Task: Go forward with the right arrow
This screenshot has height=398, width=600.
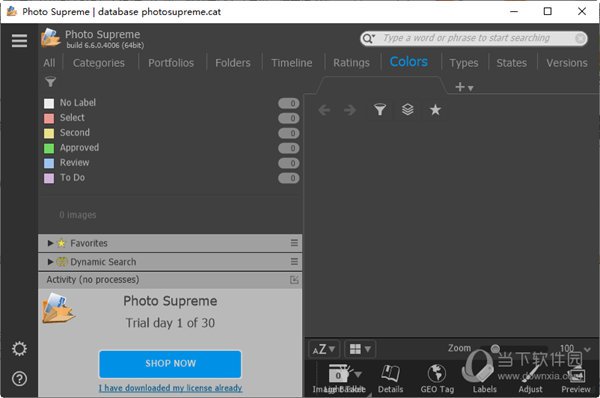Action: tap(350, 110)
